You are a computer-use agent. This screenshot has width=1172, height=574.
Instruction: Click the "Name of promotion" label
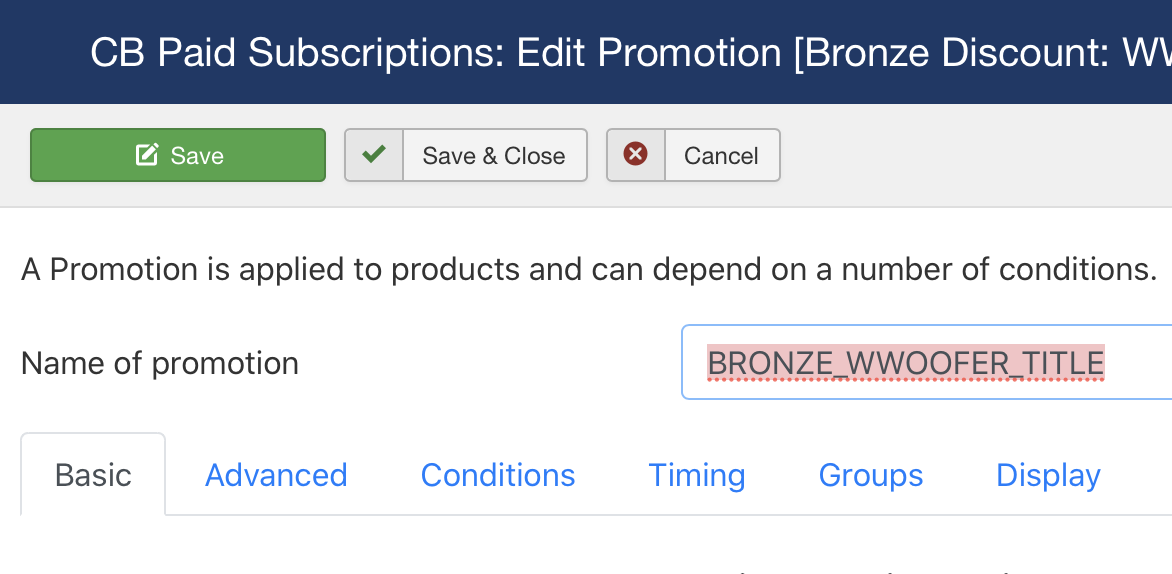(160, 363)
